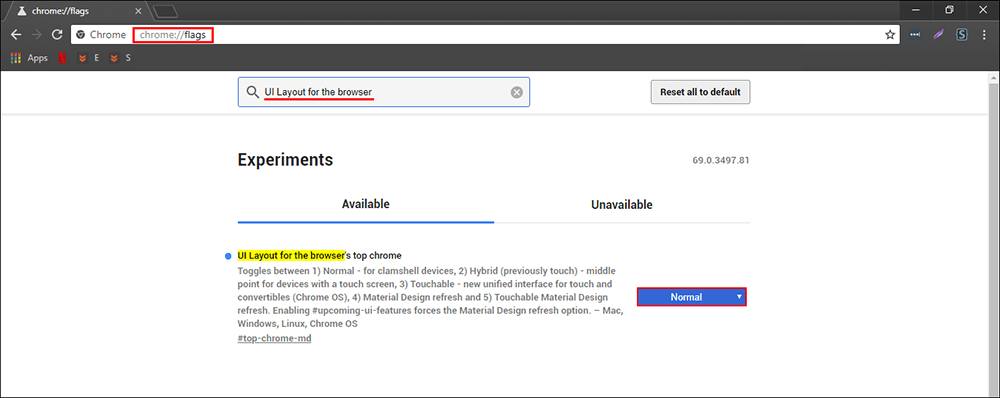Switch to the Unavailable tab
Screen dimensions: 1000x398
[x=622, y=205]
